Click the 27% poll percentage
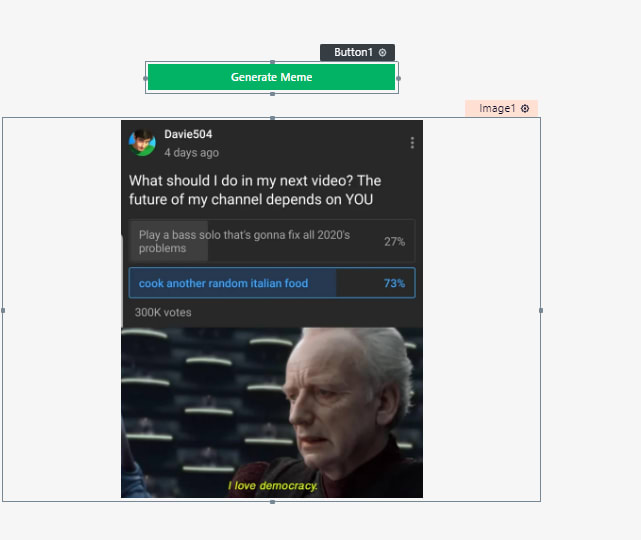Viewport: 641px width, 540px height. pyautogui.click(x=394, y=242)
